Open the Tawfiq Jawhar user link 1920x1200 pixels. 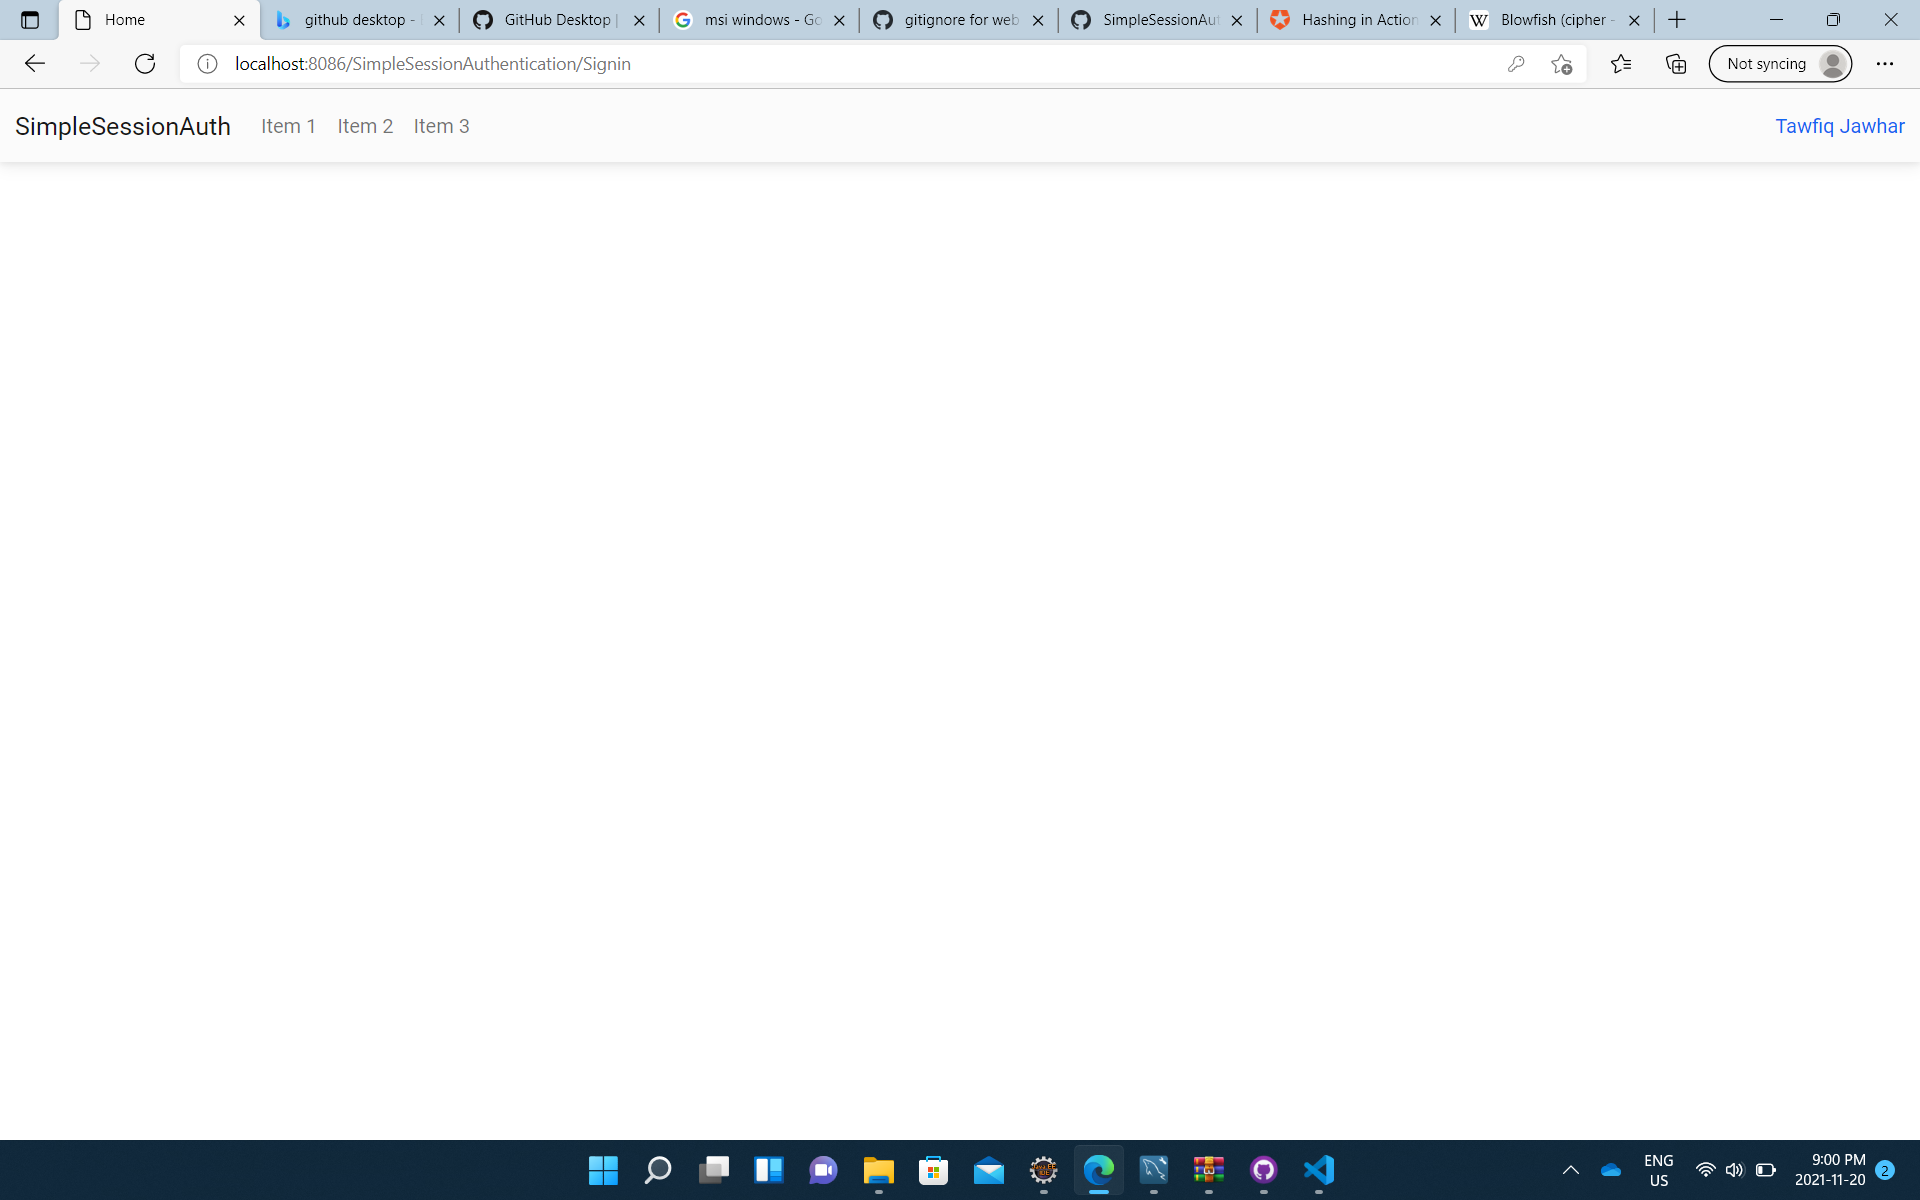(x=1839, y=126)
